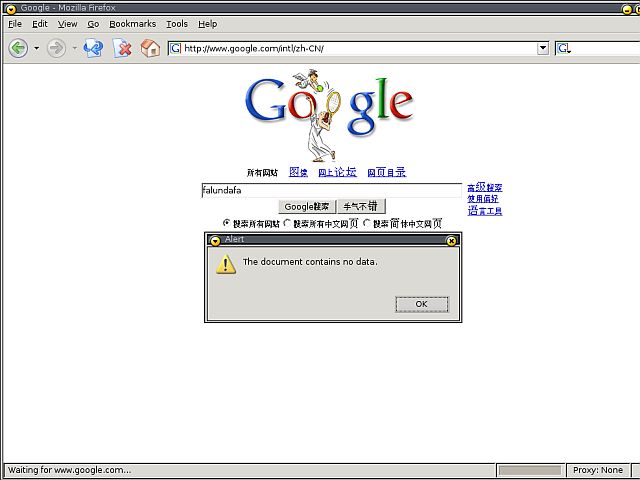Select the last search scope radio button

pyautogui.click(x=367, y=224)
